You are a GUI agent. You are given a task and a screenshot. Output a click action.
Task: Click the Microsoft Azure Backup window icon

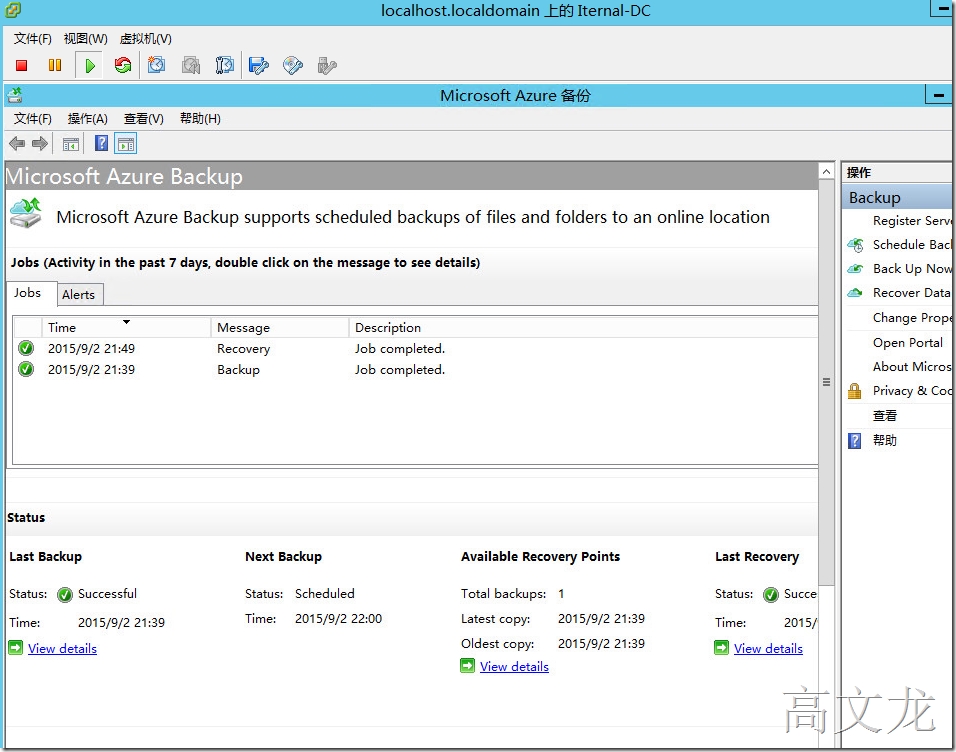pyautogui.click(x=15, y=95)
